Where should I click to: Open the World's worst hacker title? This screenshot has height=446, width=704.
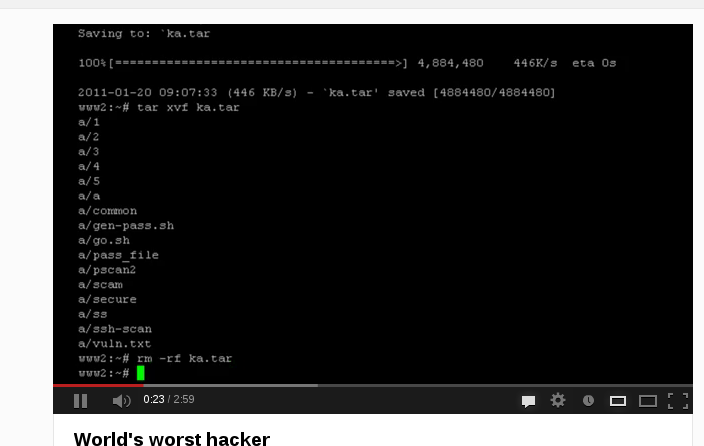point(172,438)
